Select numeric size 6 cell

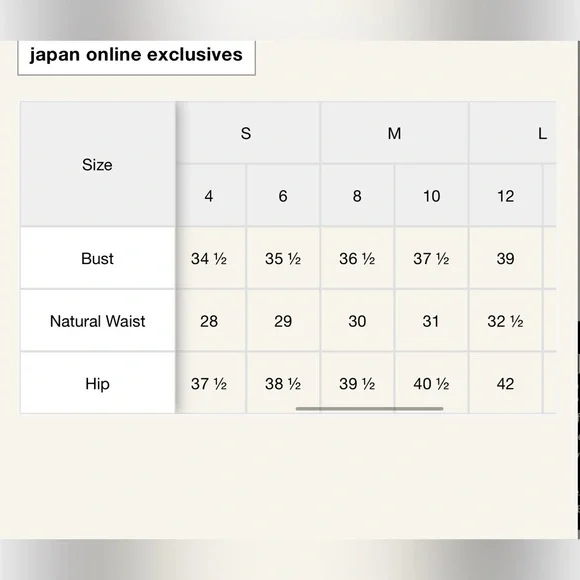[283, 196]
